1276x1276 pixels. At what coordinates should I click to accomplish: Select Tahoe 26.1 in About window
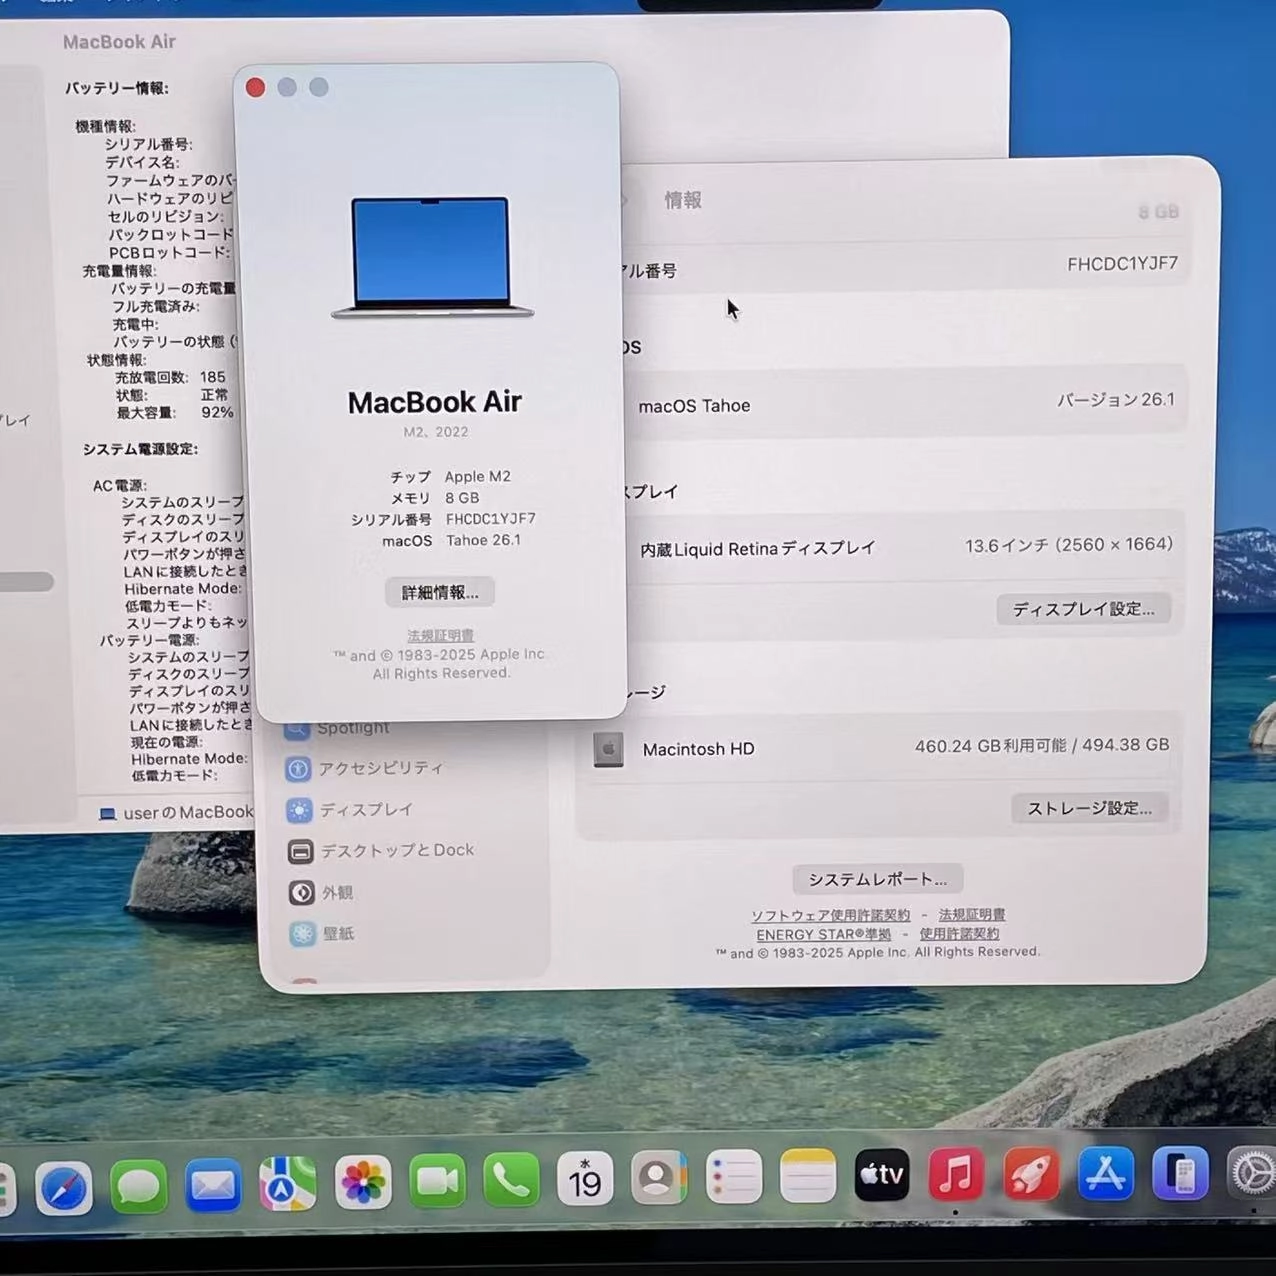coord(483,540)
